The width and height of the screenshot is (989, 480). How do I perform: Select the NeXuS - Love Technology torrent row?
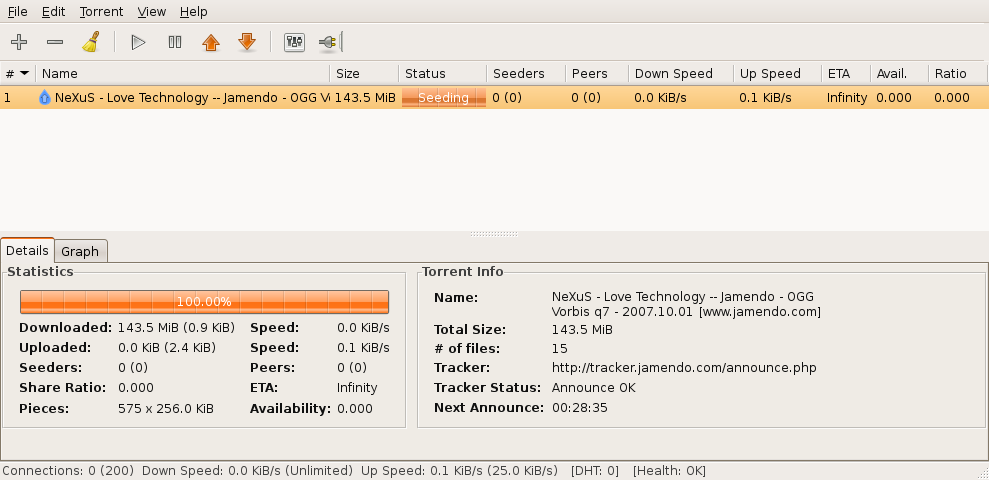tap(494, 97)
